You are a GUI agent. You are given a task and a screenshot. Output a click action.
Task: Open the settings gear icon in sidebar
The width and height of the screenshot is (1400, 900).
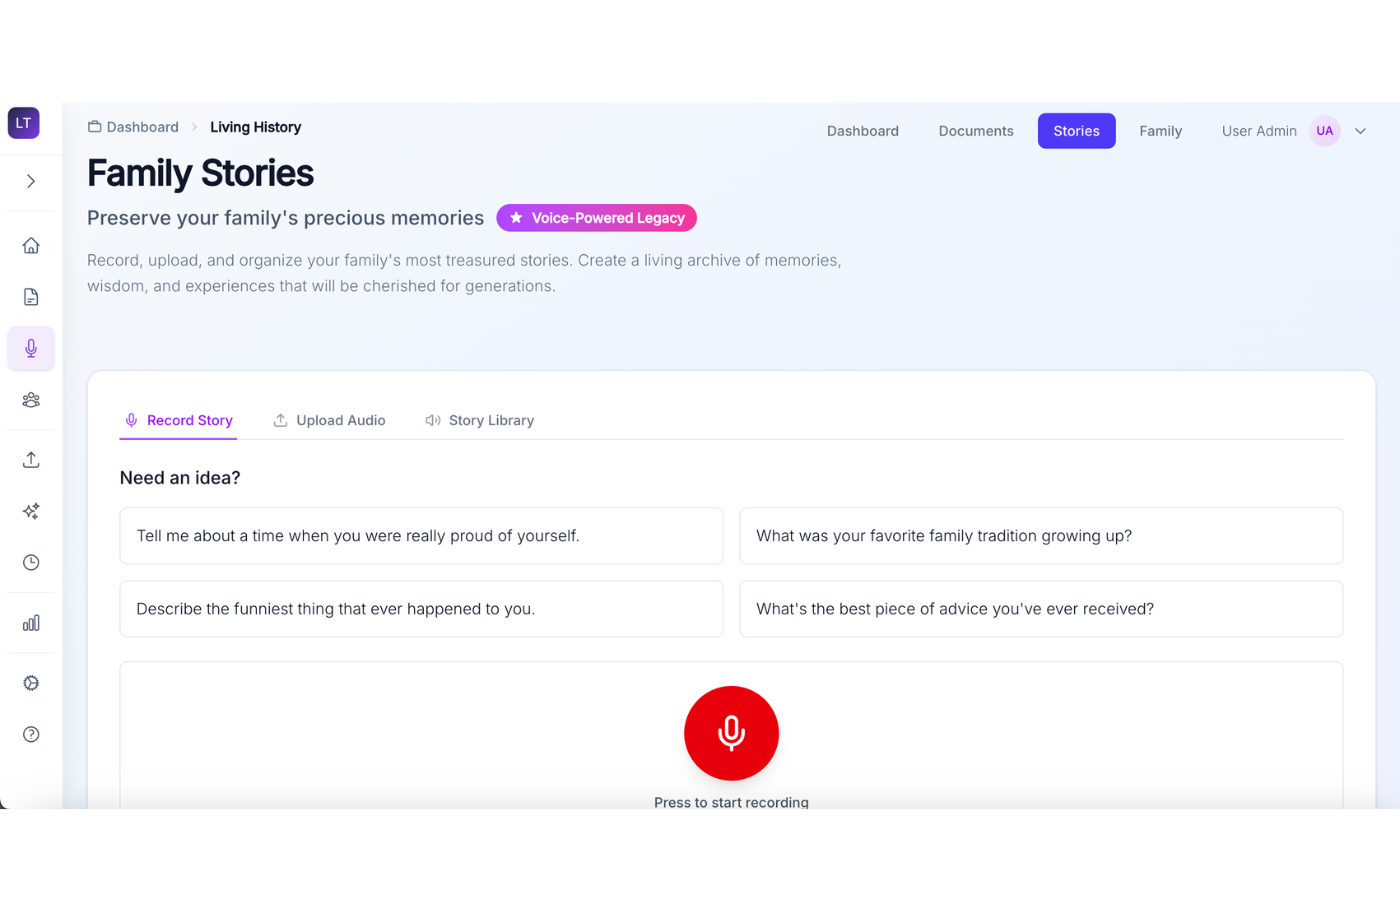[31, 683]
